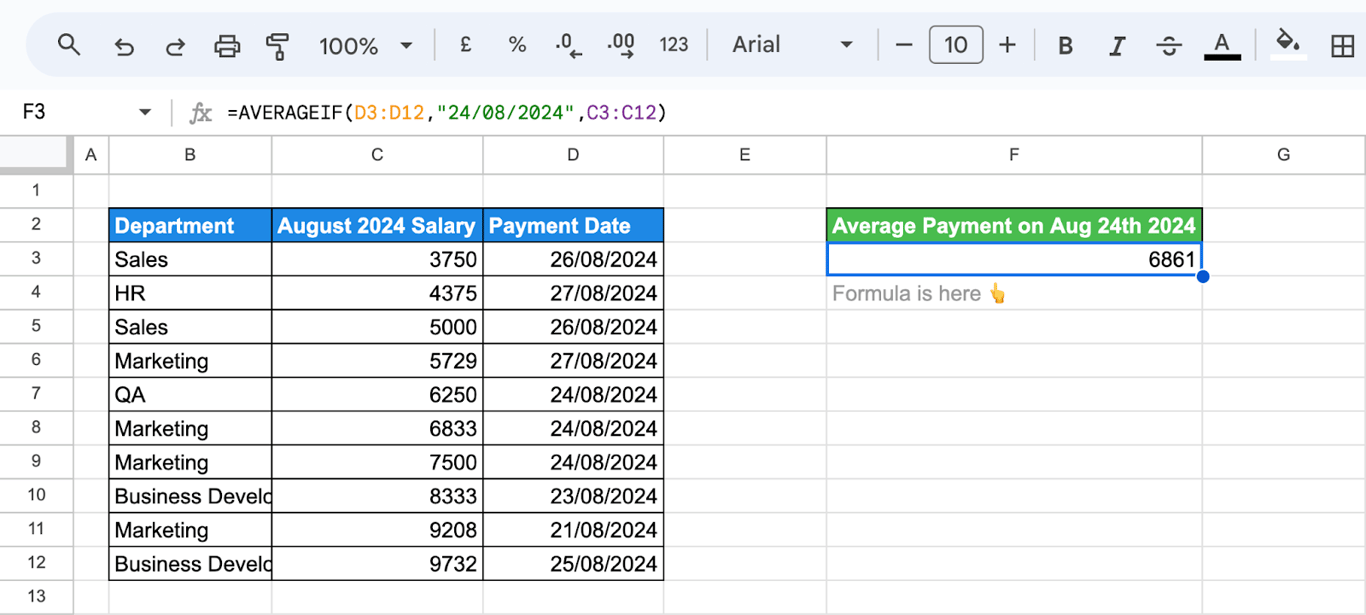The height and width of the screenshot is (615, 1366).
Task: Click the Payment Date header cell
Action: 573,225
